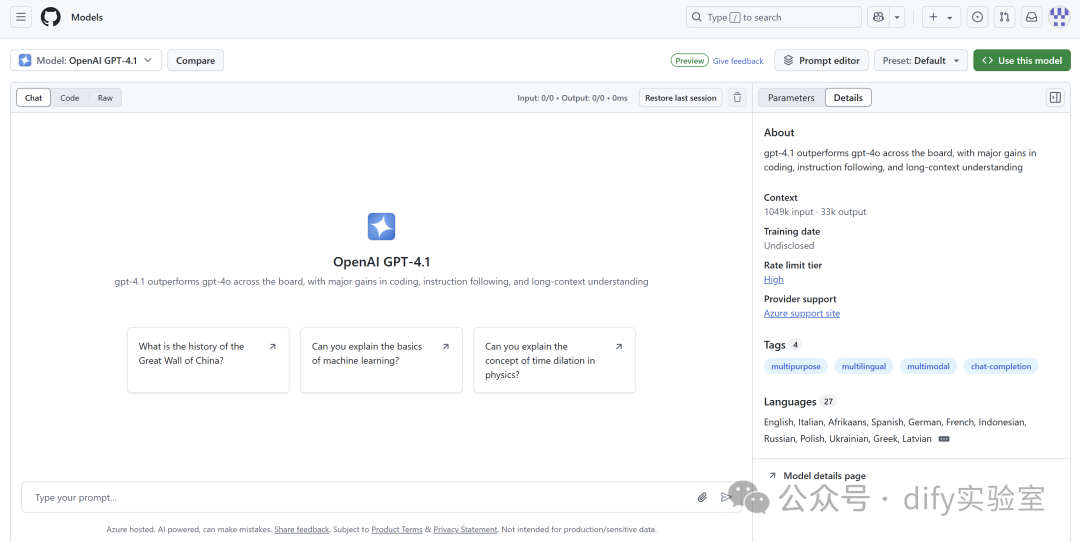Open the Issues icon in header

click(977, 17)
